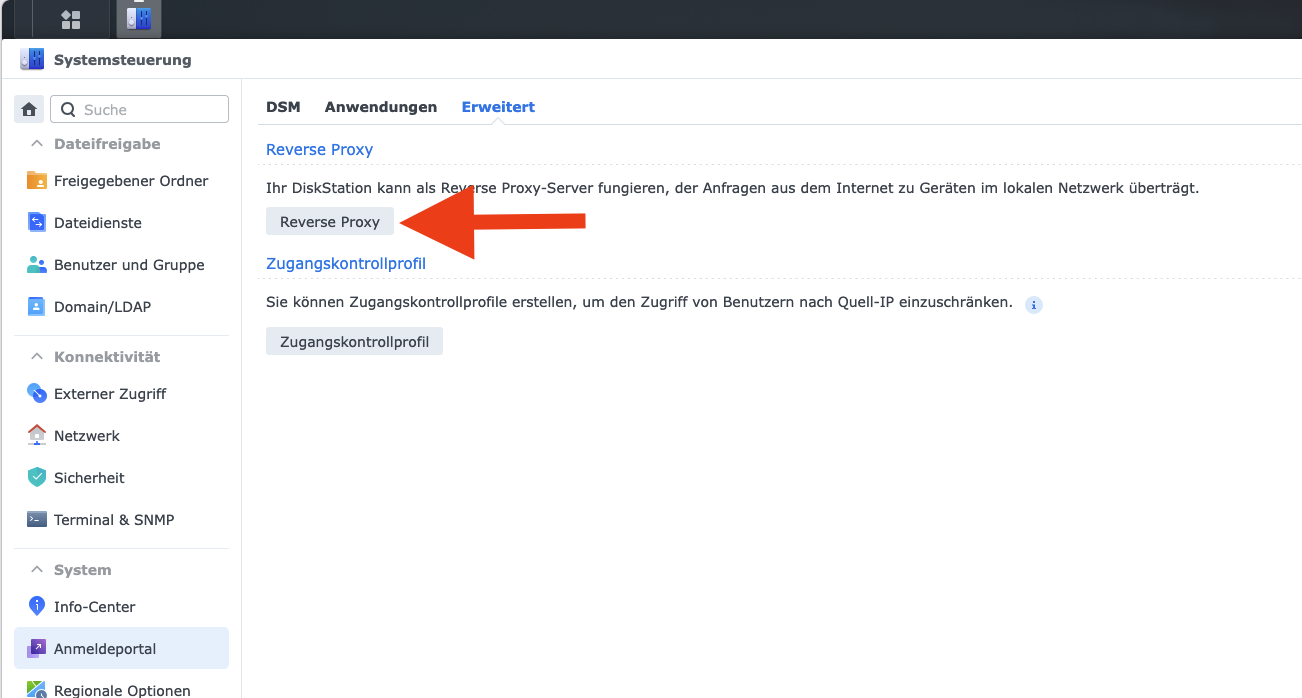Switch to the Anwendungen tab

tap(381, 107)
